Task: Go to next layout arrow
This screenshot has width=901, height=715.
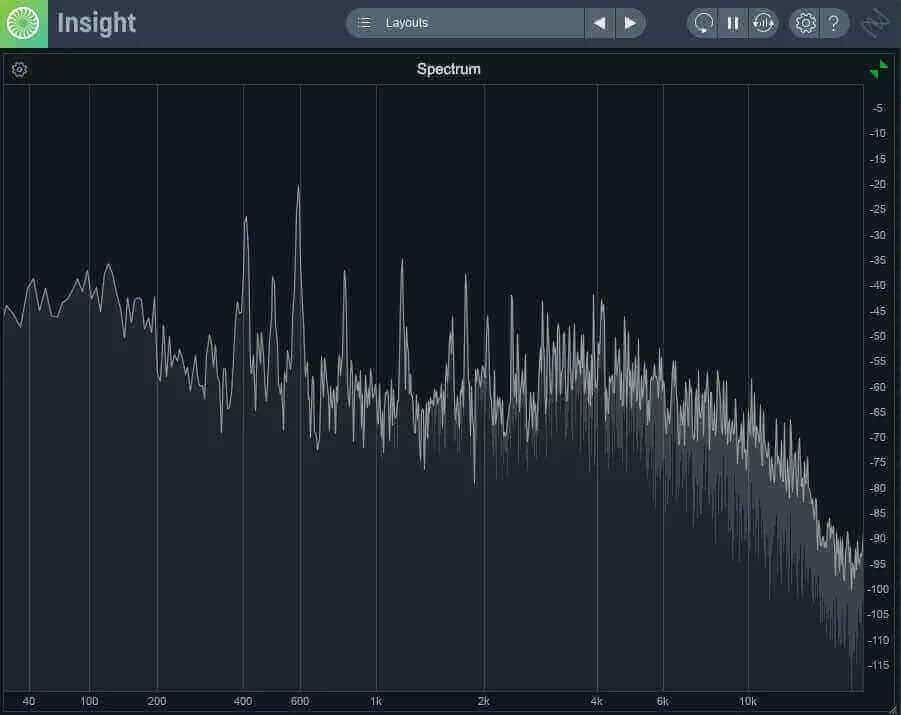Action: coord(630,23)
